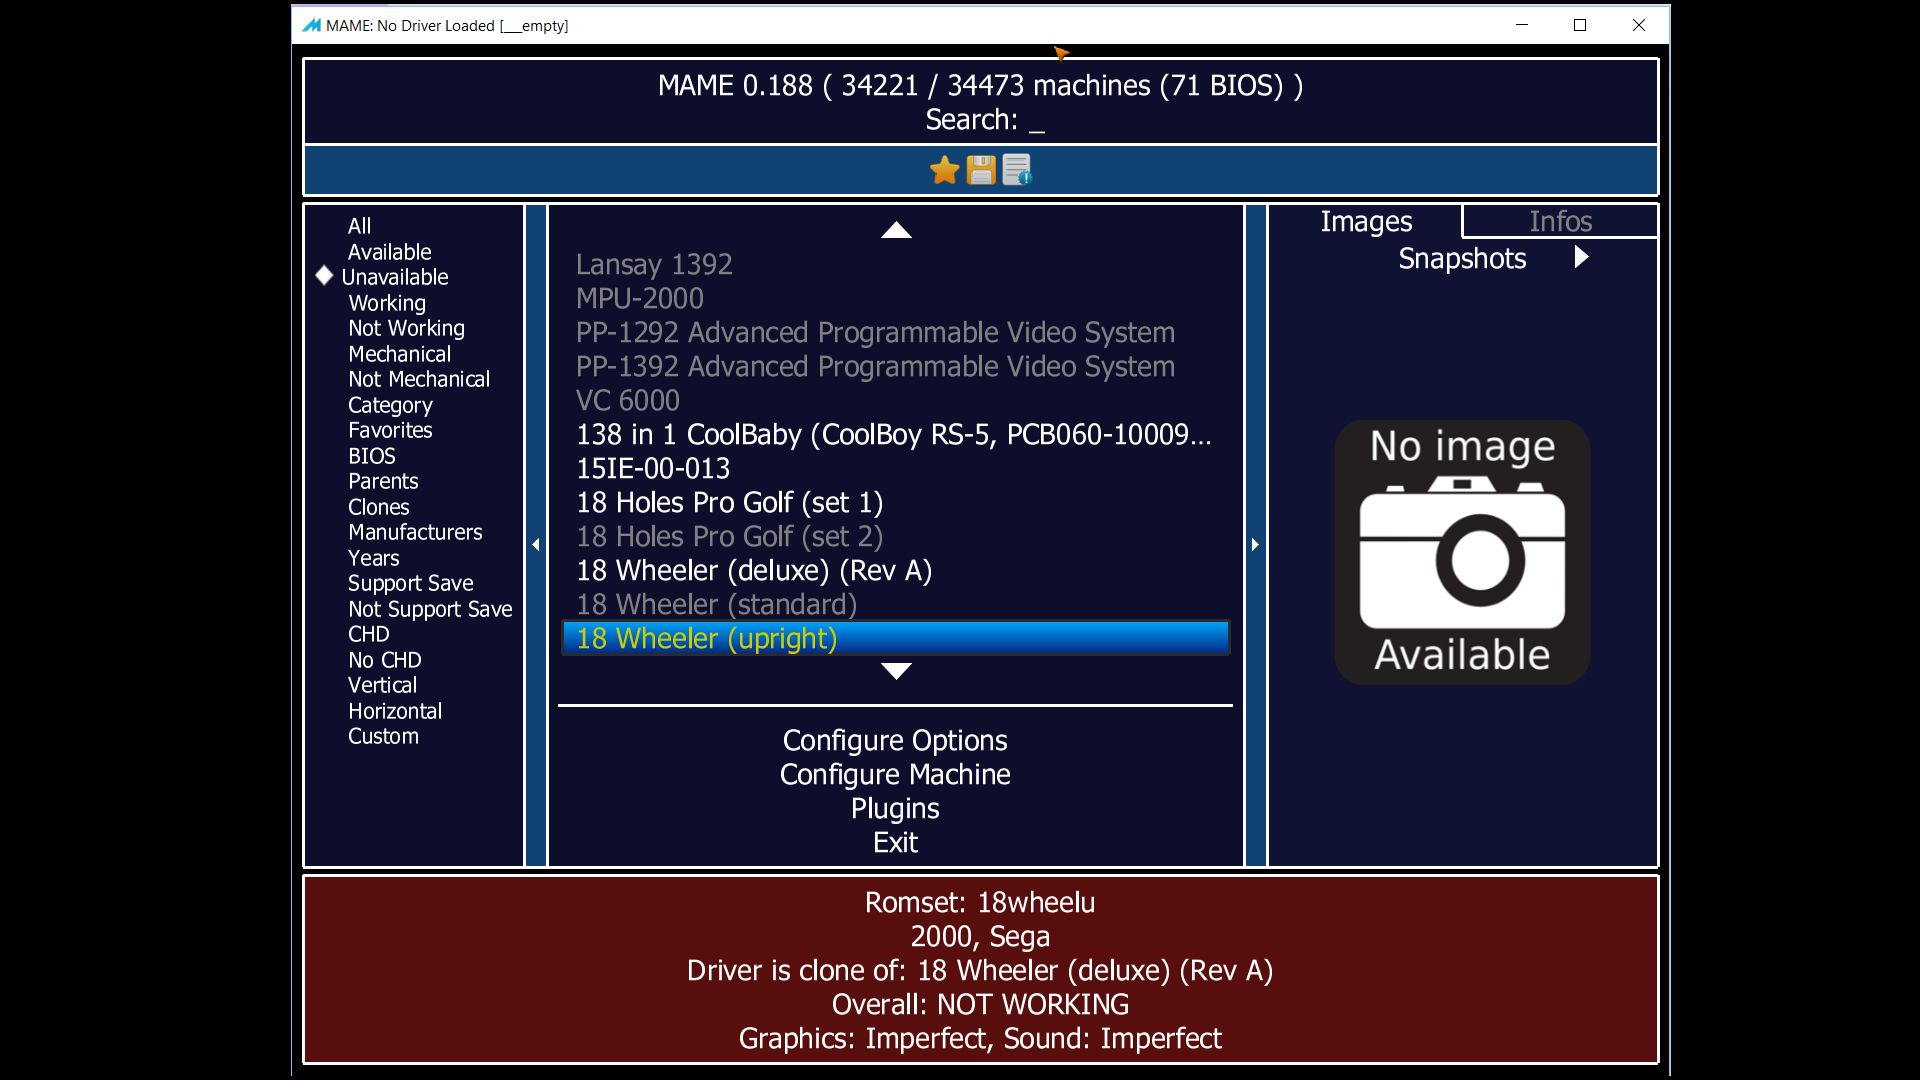Click the down arrow below machine list
The width and height of the screenshot is (1920, 1080).
(x=896, y=671)
